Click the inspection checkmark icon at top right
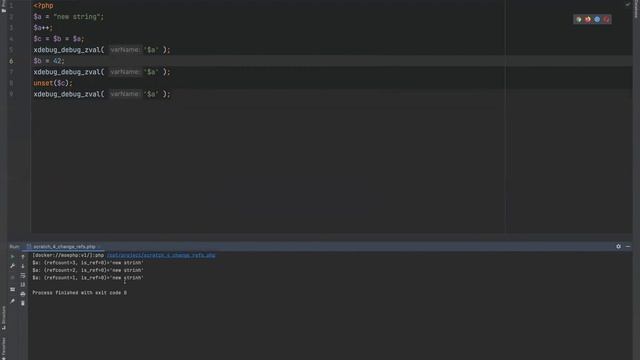Image resolution: width=640 pixels, height=360 pixels. [628, 4]
